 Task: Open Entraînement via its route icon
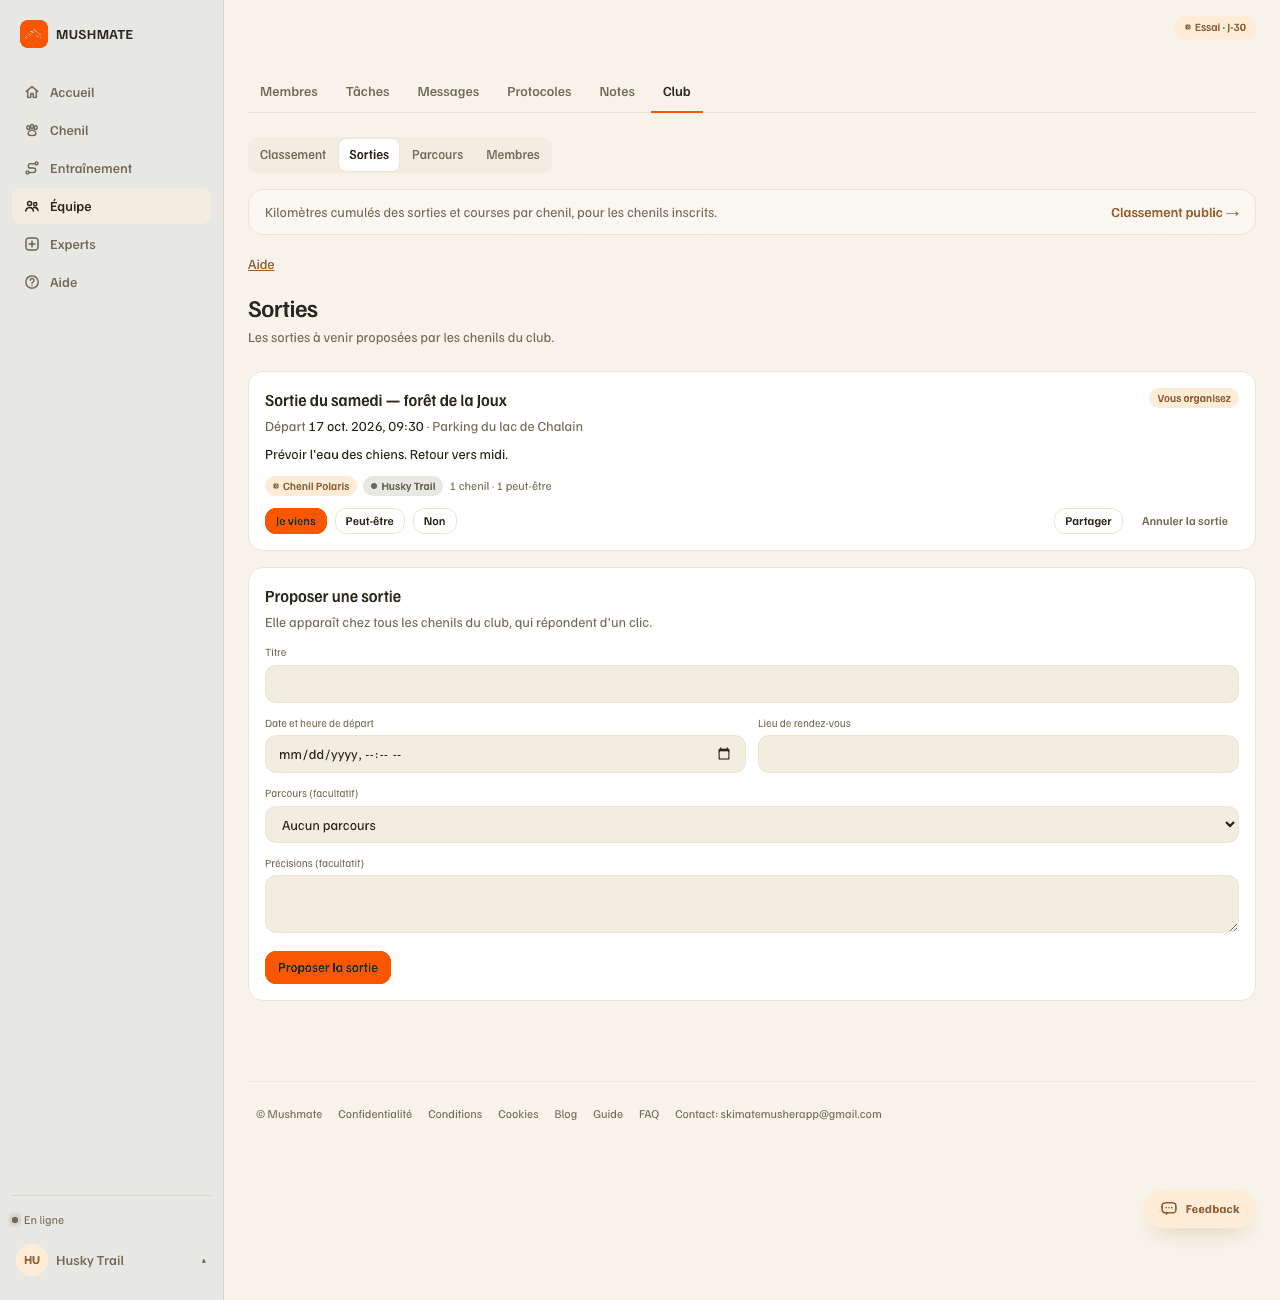(32, 168)
